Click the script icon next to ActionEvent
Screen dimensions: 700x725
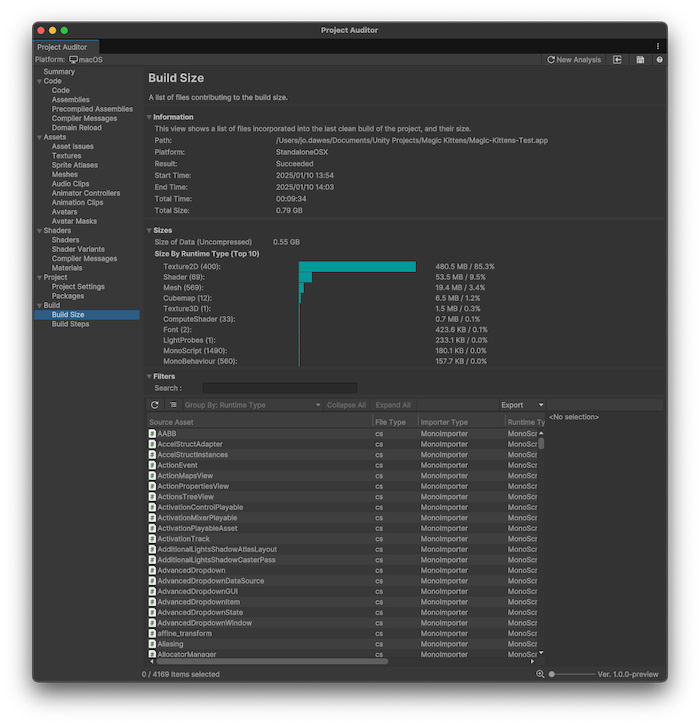pos(152,465)
